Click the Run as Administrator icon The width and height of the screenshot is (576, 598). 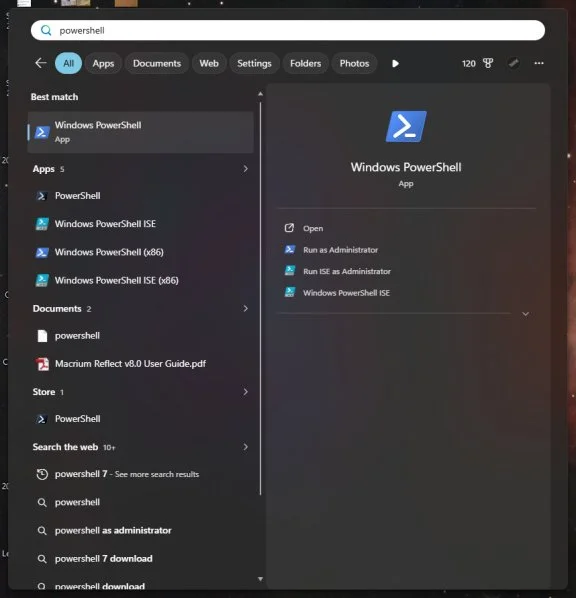[x=290, y=249]
